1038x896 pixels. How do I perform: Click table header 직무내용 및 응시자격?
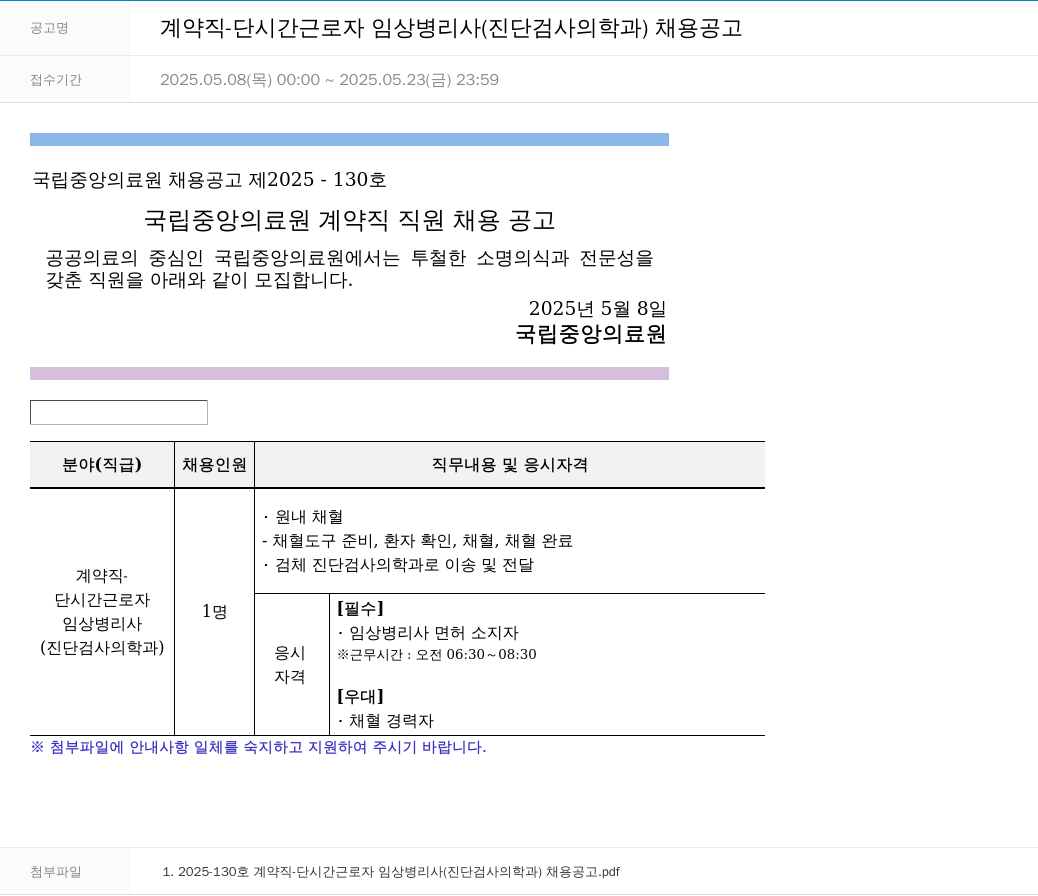[510, 465]
